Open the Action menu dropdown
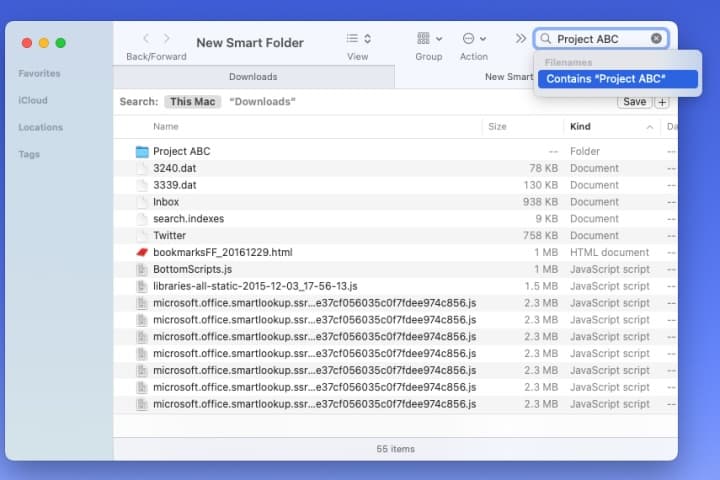Image resolution: width=720 pixels, height=480 pixels. [x=474, y=39]
